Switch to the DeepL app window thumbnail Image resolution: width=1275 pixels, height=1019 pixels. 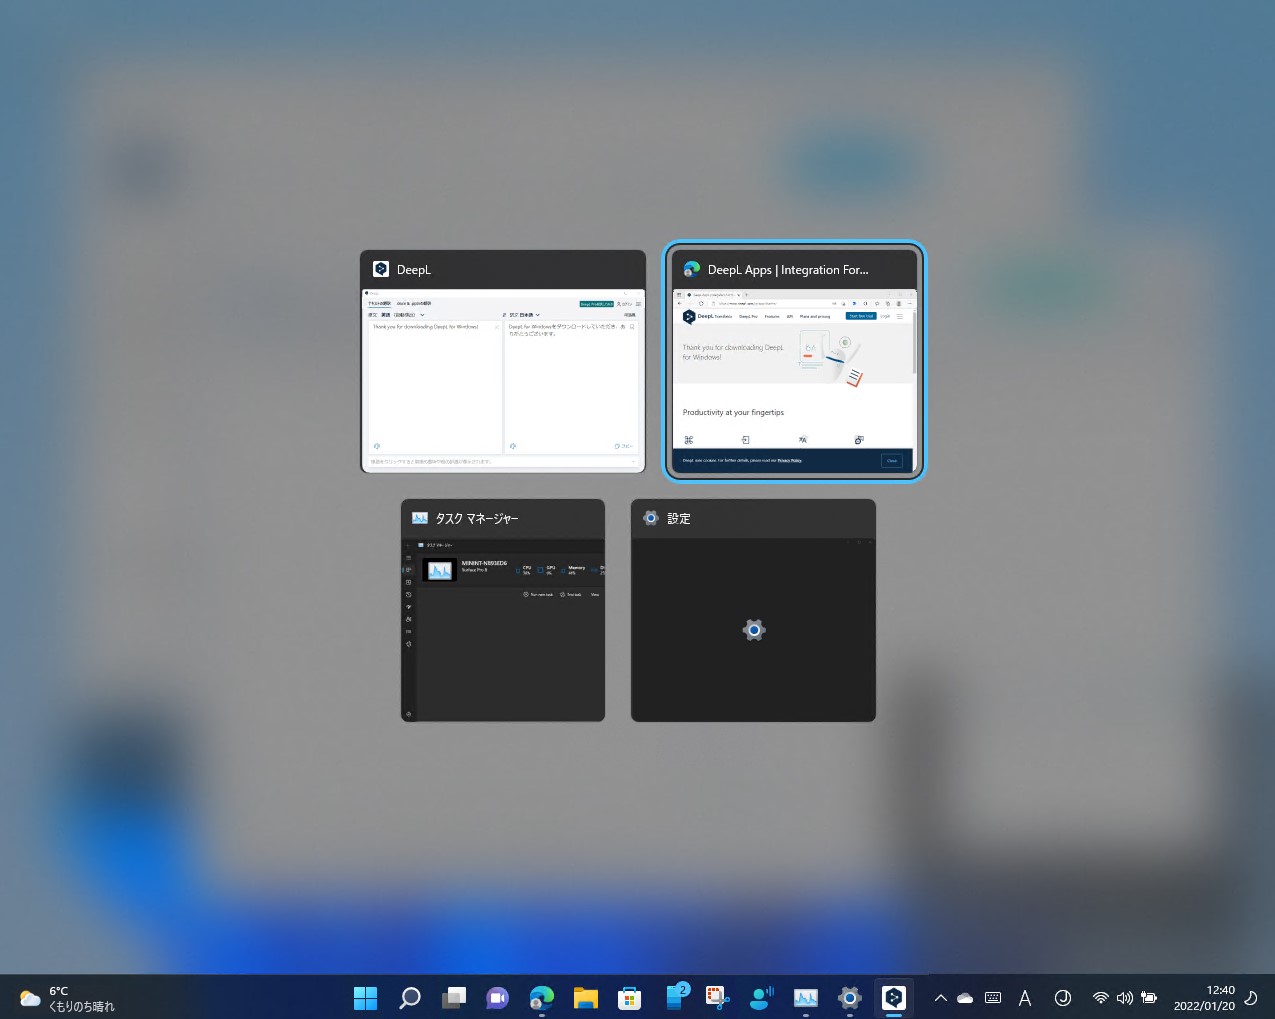click(x=503, y=361)
